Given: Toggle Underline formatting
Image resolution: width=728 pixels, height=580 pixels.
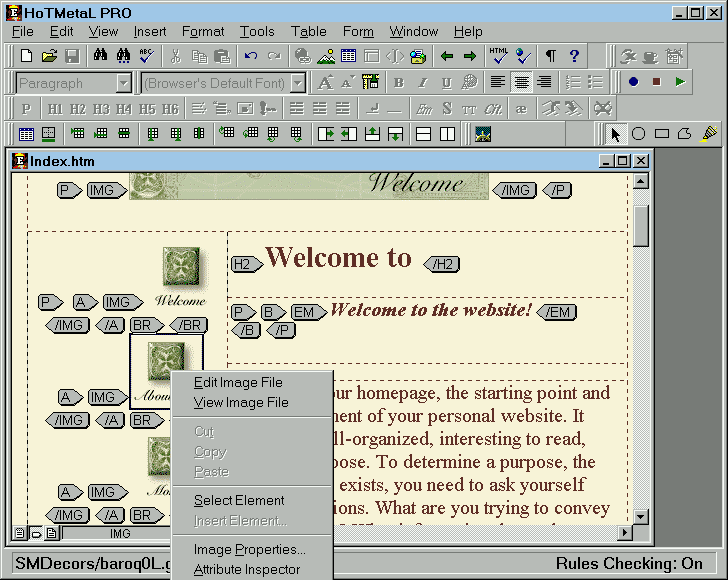Looking at the screenshot, I should click(446, 83).
